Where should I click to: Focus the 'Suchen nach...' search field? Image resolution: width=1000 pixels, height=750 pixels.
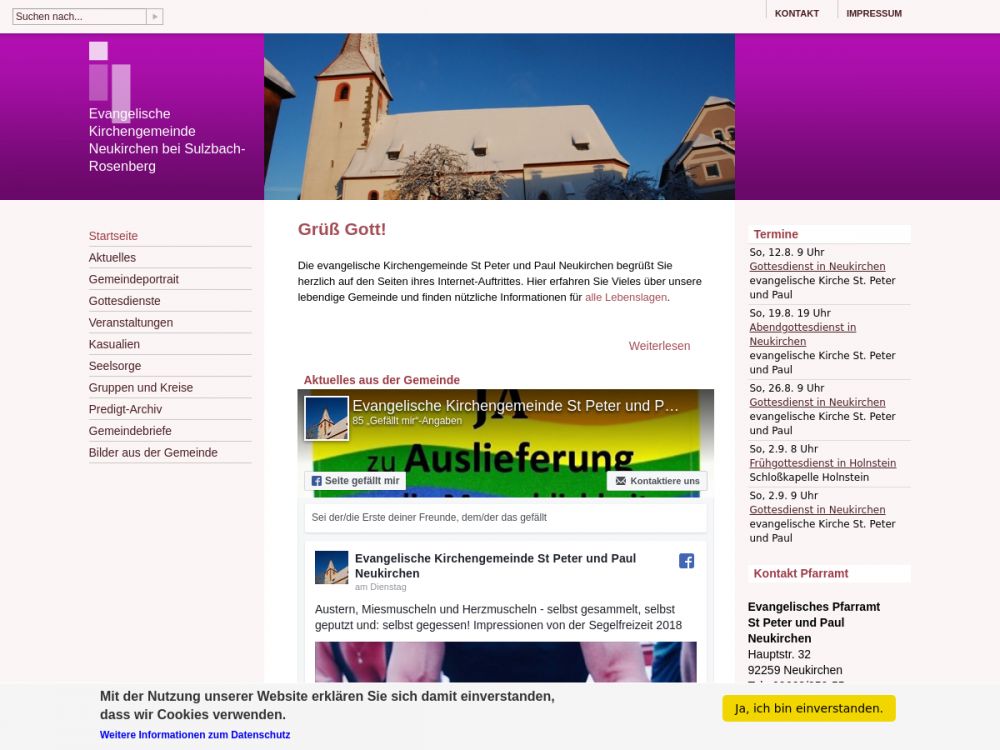tap(78, 17)
